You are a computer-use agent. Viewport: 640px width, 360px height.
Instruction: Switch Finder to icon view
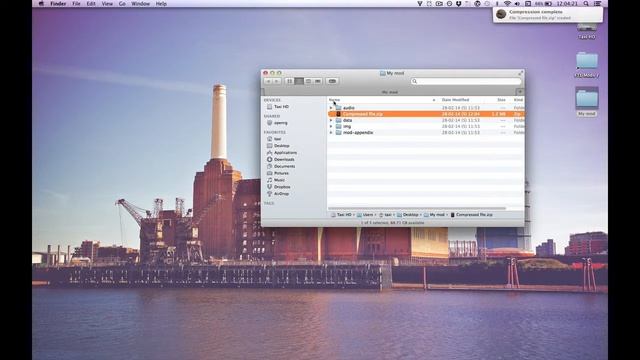point(290,81)
